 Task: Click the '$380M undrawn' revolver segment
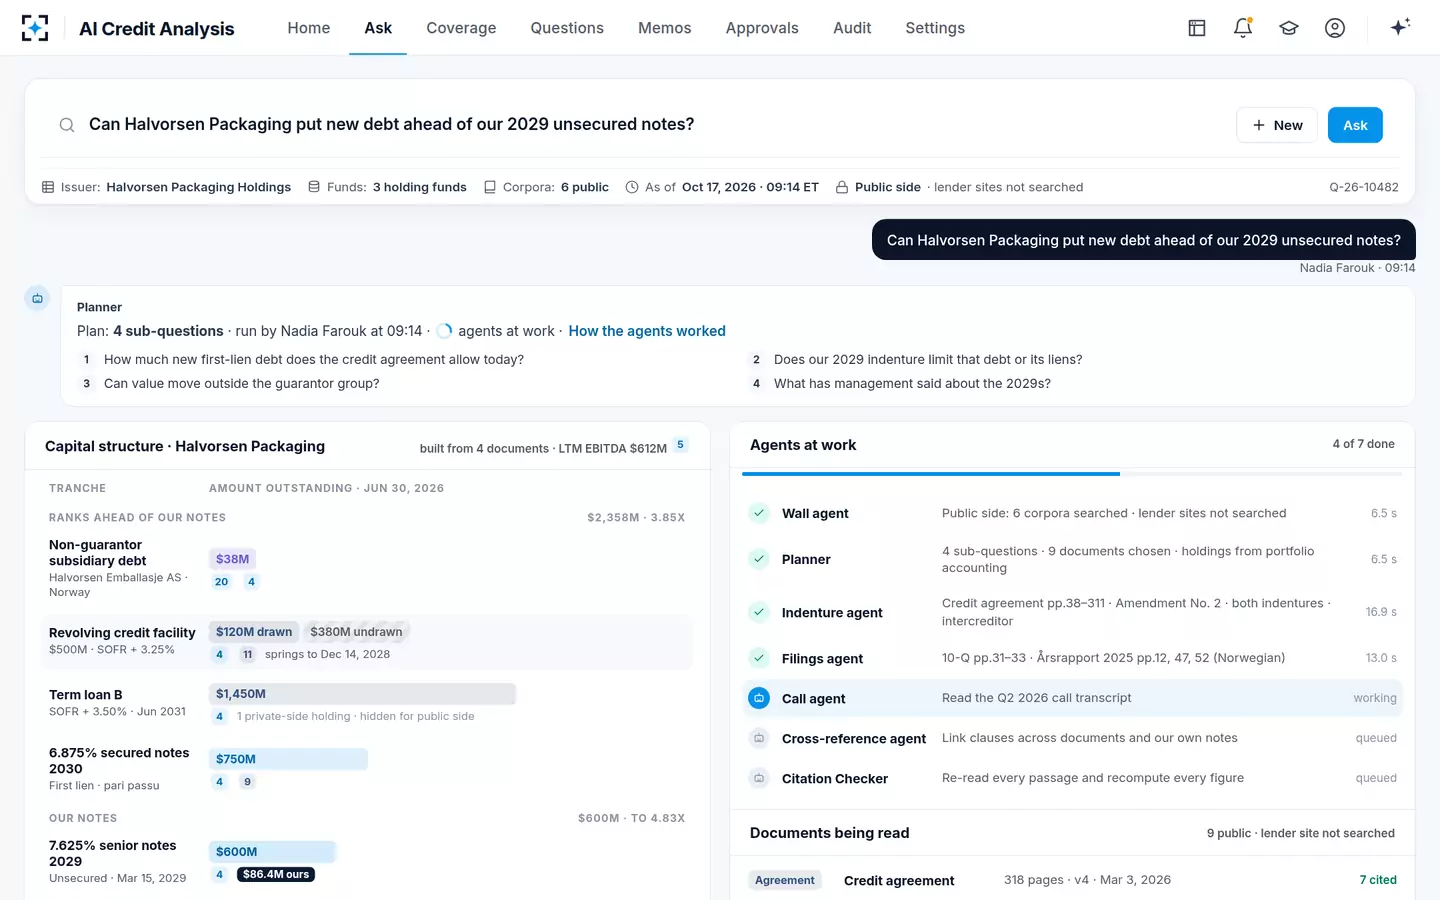click(356, 632)
